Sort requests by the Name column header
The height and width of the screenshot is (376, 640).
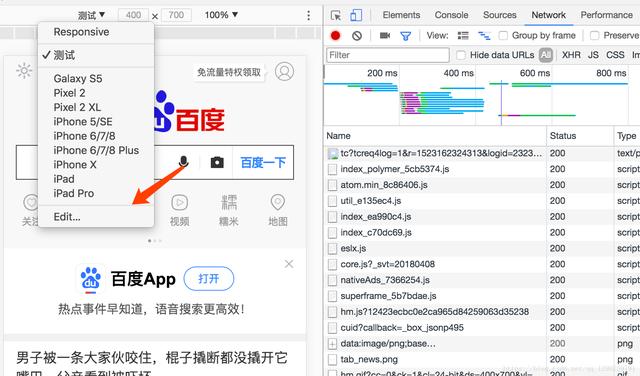point(435,136)
